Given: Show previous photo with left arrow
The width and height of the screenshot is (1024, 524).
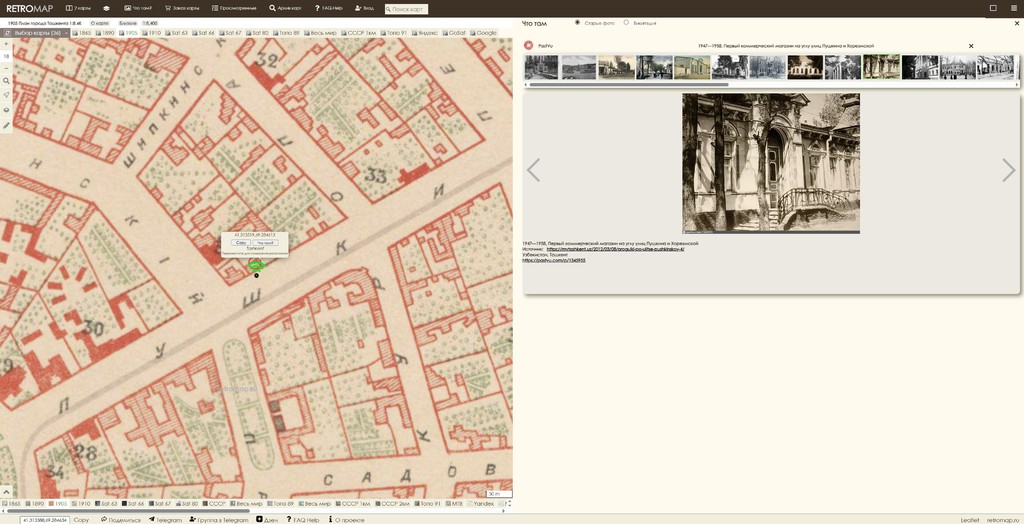Looking at the screenshot, I should coord(533,170).
